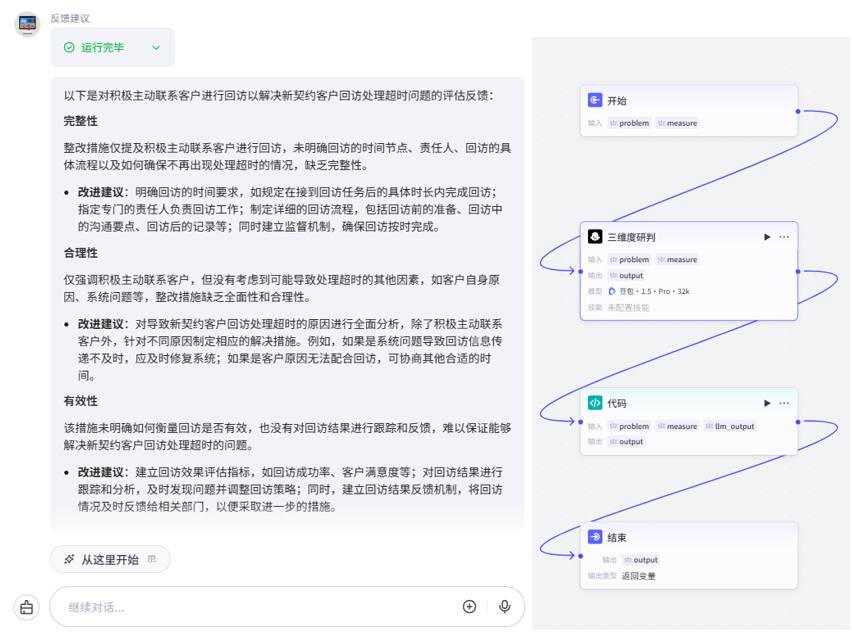The image size is (852, 632).
Task: Click the 豆包 model logo icon
Action: 612,291
